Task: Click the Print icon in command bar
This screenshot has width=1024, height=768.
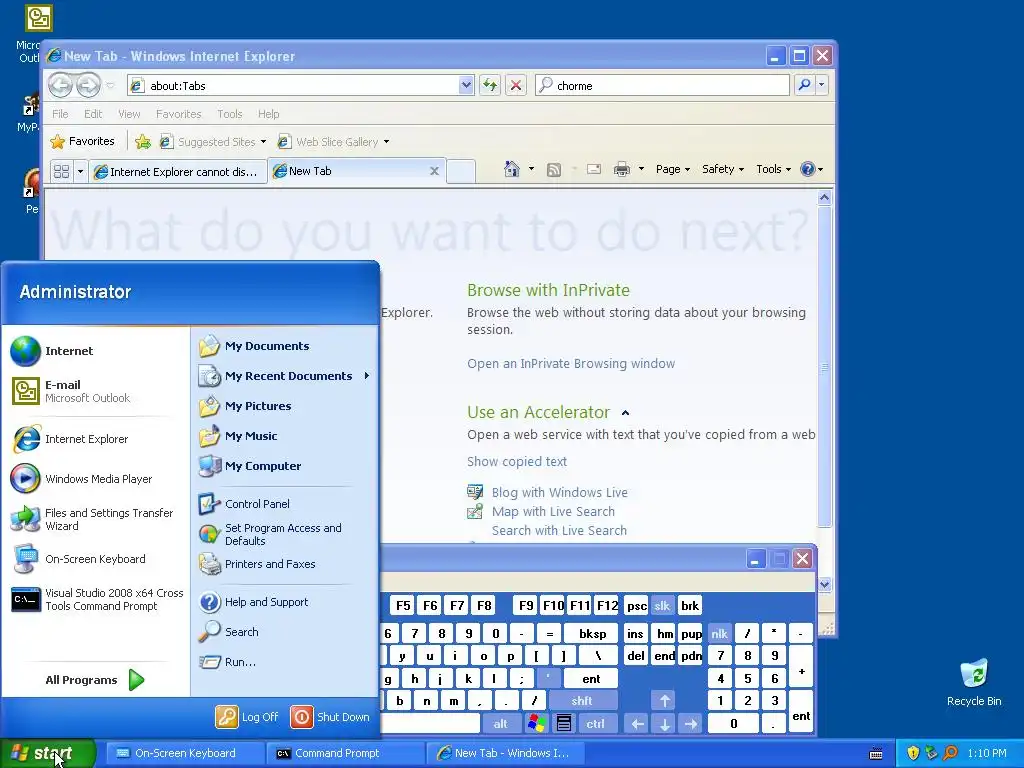Action: pos(622,170)
